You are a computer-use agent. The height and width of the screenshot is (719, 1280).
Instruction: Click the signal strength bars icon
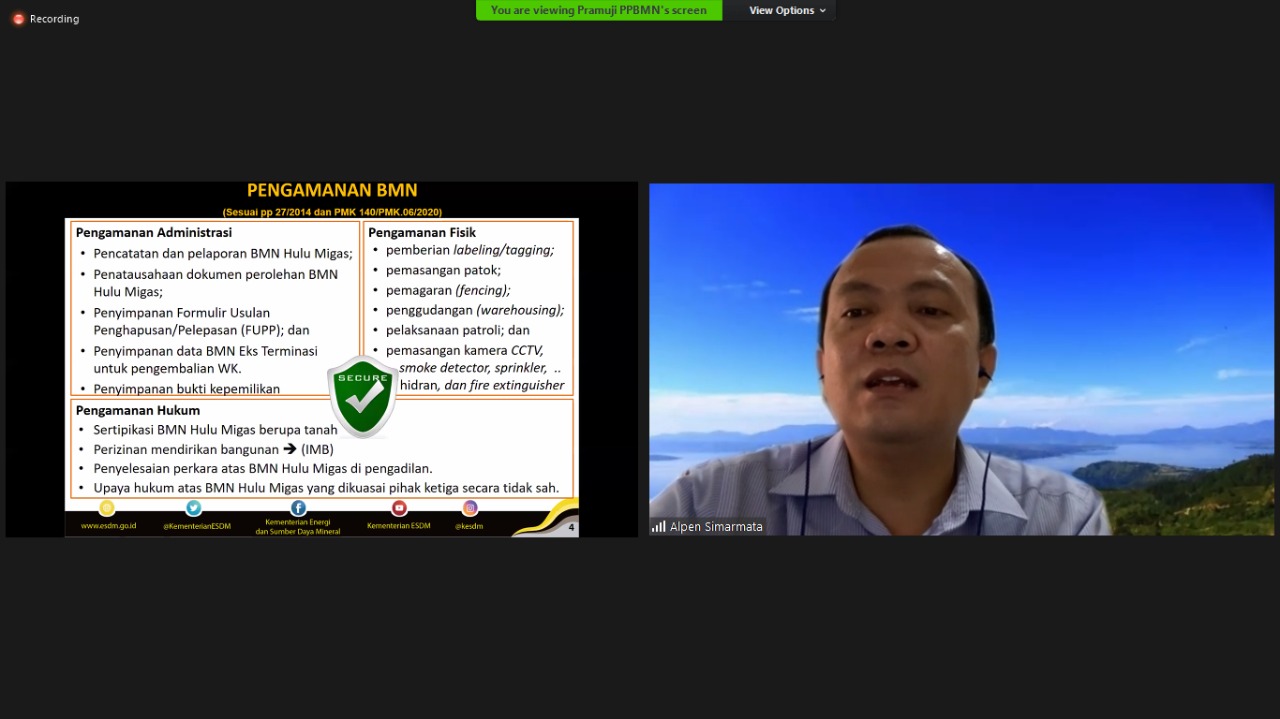pyautogui.click(x=658, y=526)
